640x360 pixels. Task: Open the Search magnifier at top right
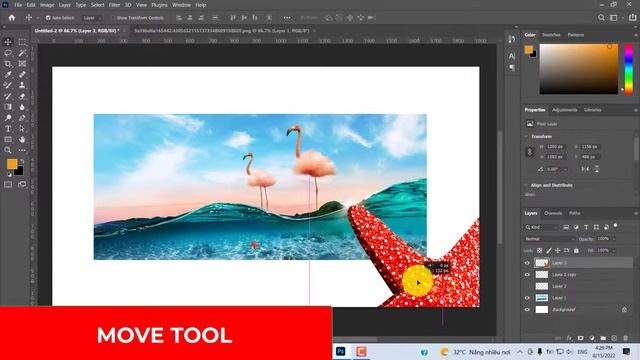pyautogui.click(x=601, y=18)
